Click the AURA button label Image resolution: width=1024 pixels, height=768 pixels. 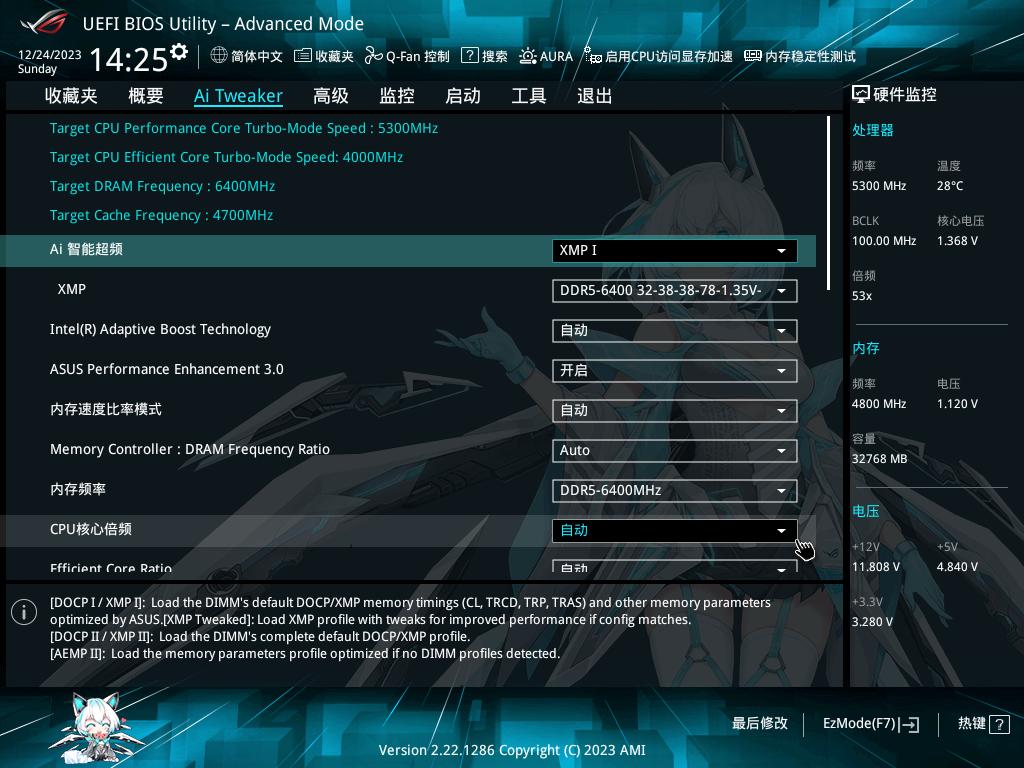tap(556, 56)
